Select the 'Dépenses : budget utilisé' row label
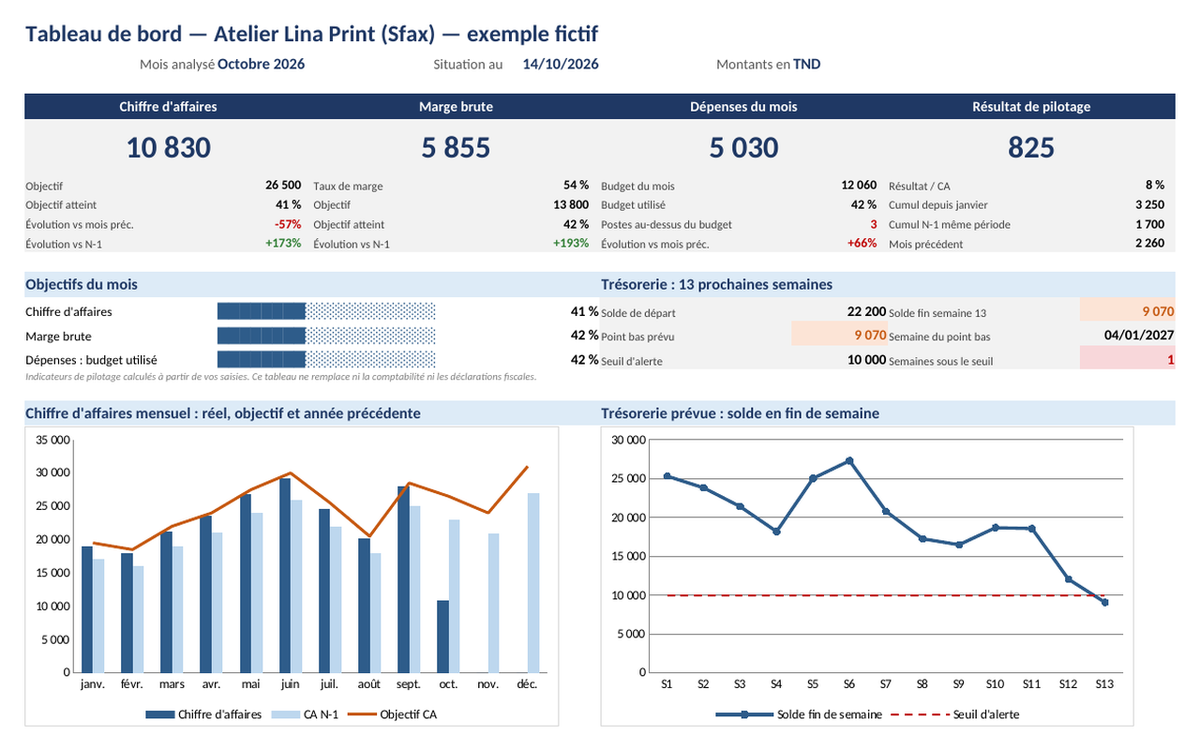The width and height of the screenshot is (1200, 750). (91, 360)
